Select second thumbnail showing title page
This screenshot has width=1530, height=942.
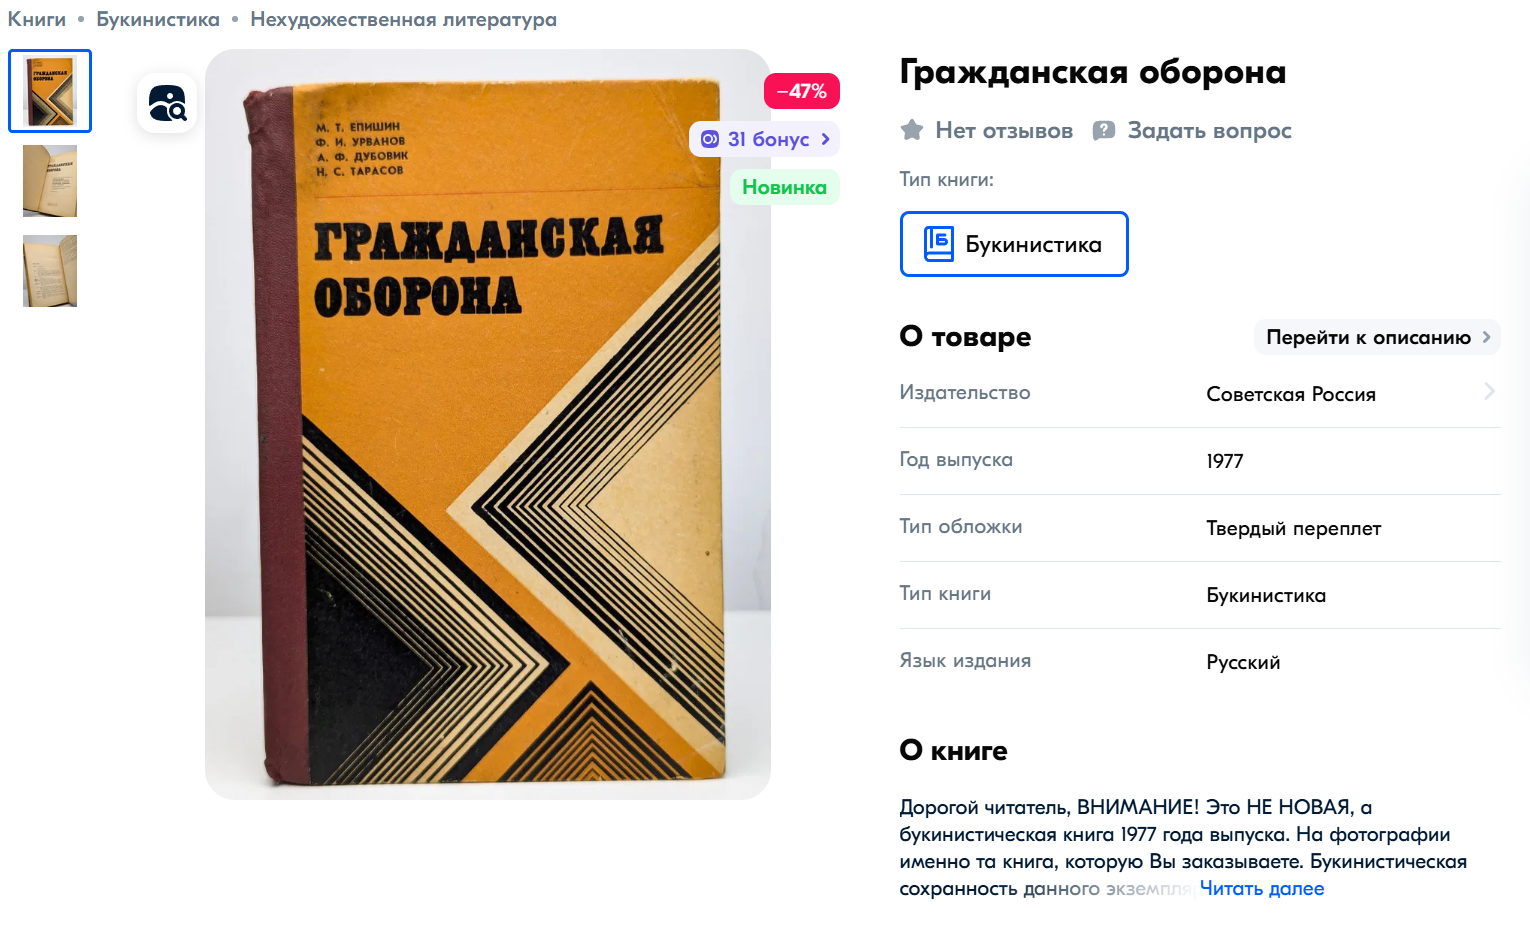tap(50, 181)
